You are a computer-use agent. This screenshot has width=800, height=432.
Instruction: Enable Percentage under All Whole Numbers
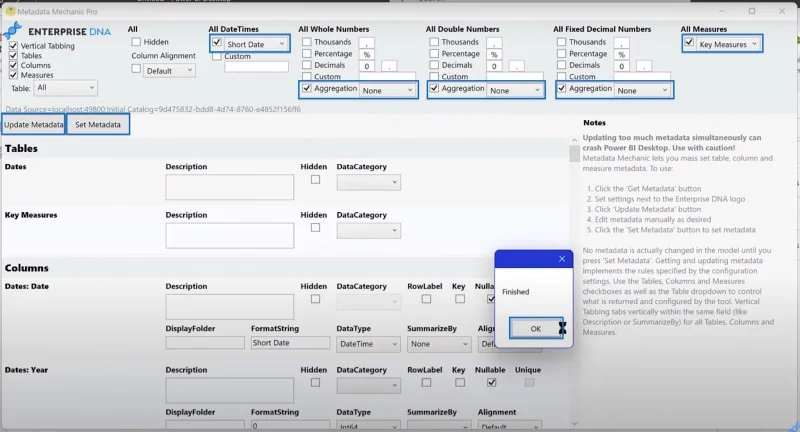pyautogui.click(x=307, y=54)
